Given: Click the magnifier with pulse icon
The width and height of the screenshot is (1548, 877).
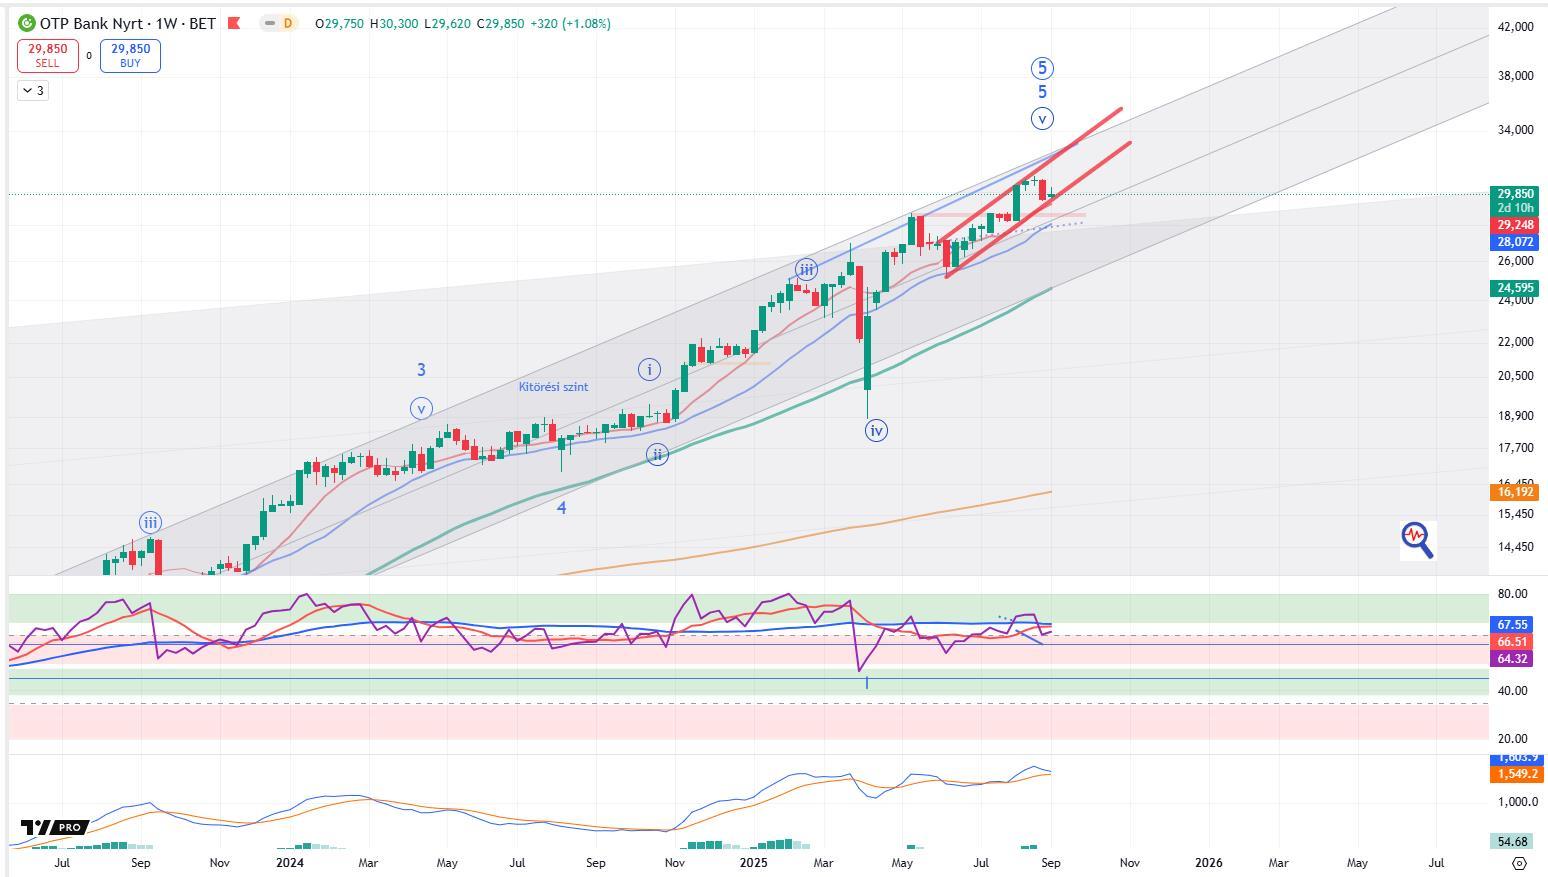Looking at the screenshot, I should (x=1417, y=539).
